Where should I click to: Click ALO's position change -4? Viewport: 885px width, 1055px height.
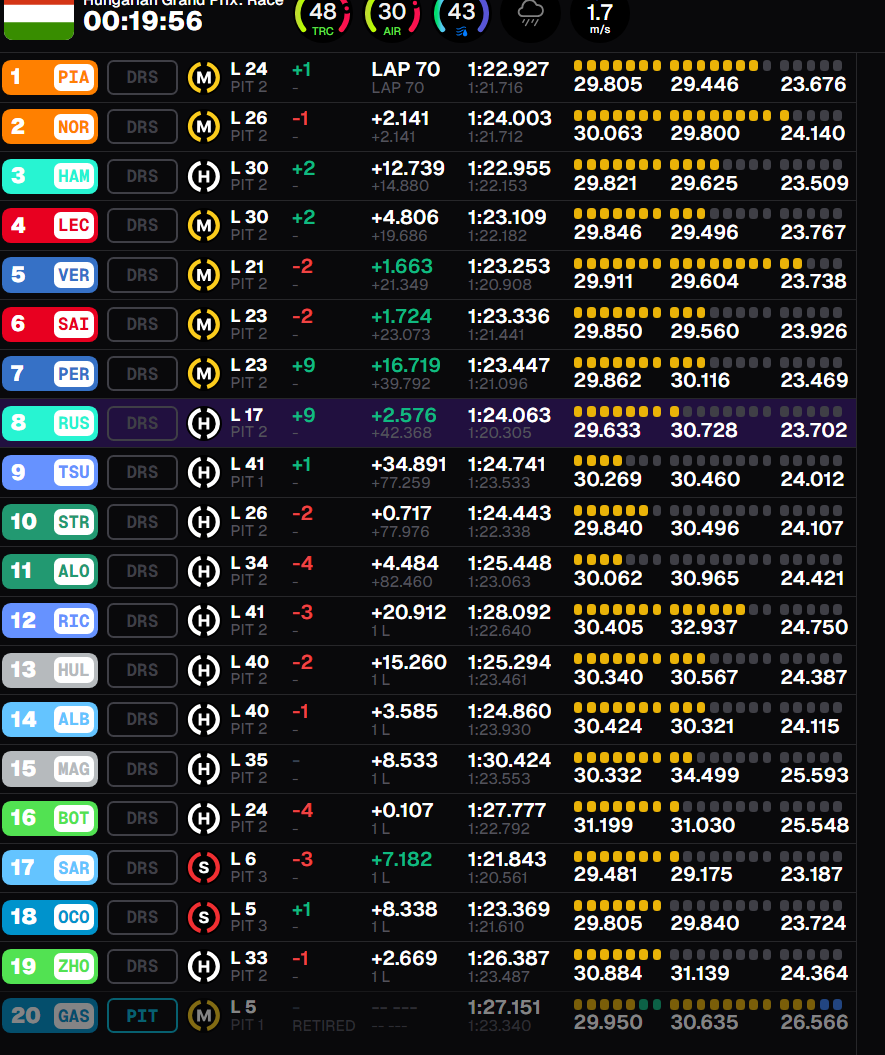303,563
